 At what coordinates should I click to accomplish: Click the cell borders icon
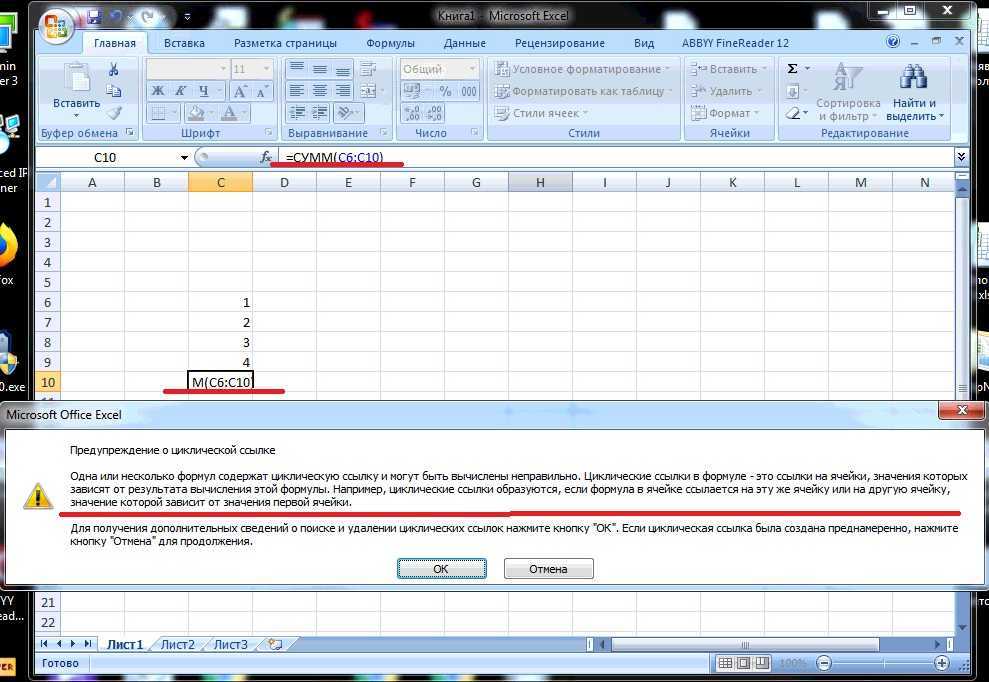tap(158, 113)
